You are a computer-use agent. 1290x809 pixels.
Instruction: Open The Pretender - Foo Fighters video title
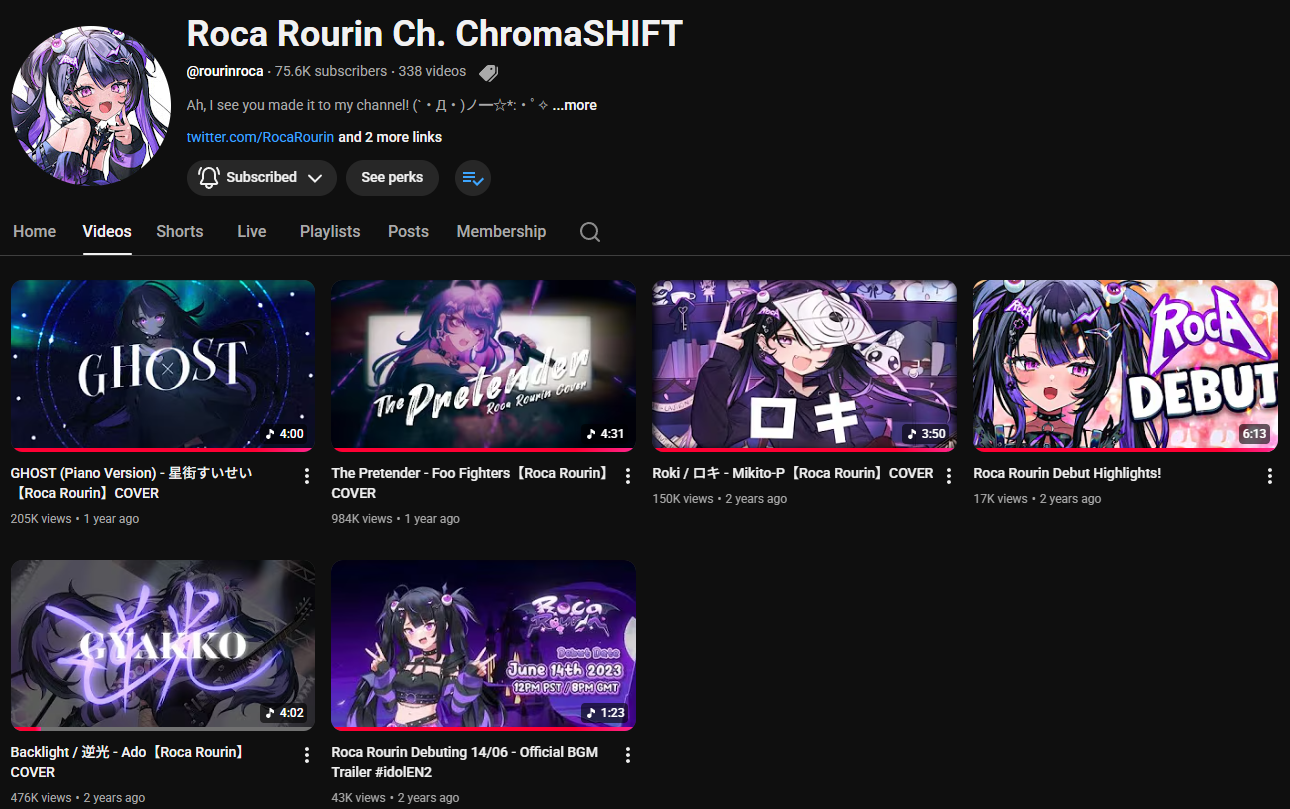click(470, 483)
